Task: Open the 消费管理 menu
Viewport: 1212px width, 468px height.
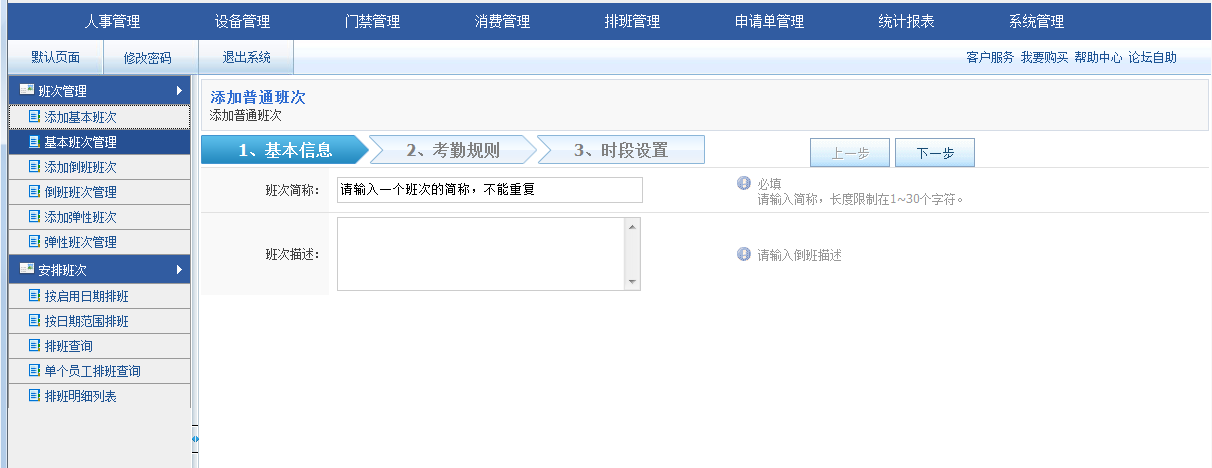Action: coord(502,22)
